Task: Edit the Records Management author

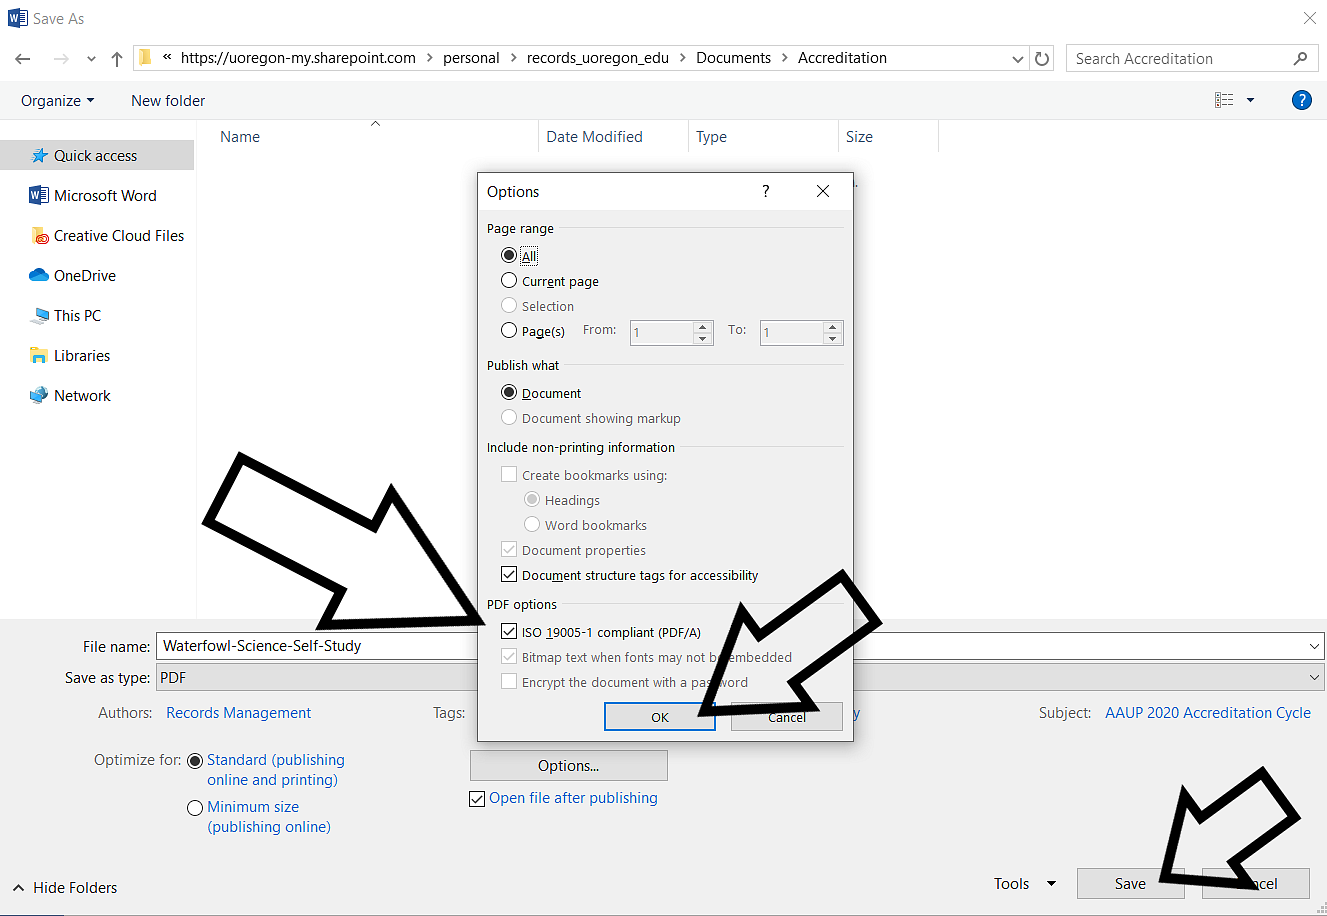Action: 238,713
